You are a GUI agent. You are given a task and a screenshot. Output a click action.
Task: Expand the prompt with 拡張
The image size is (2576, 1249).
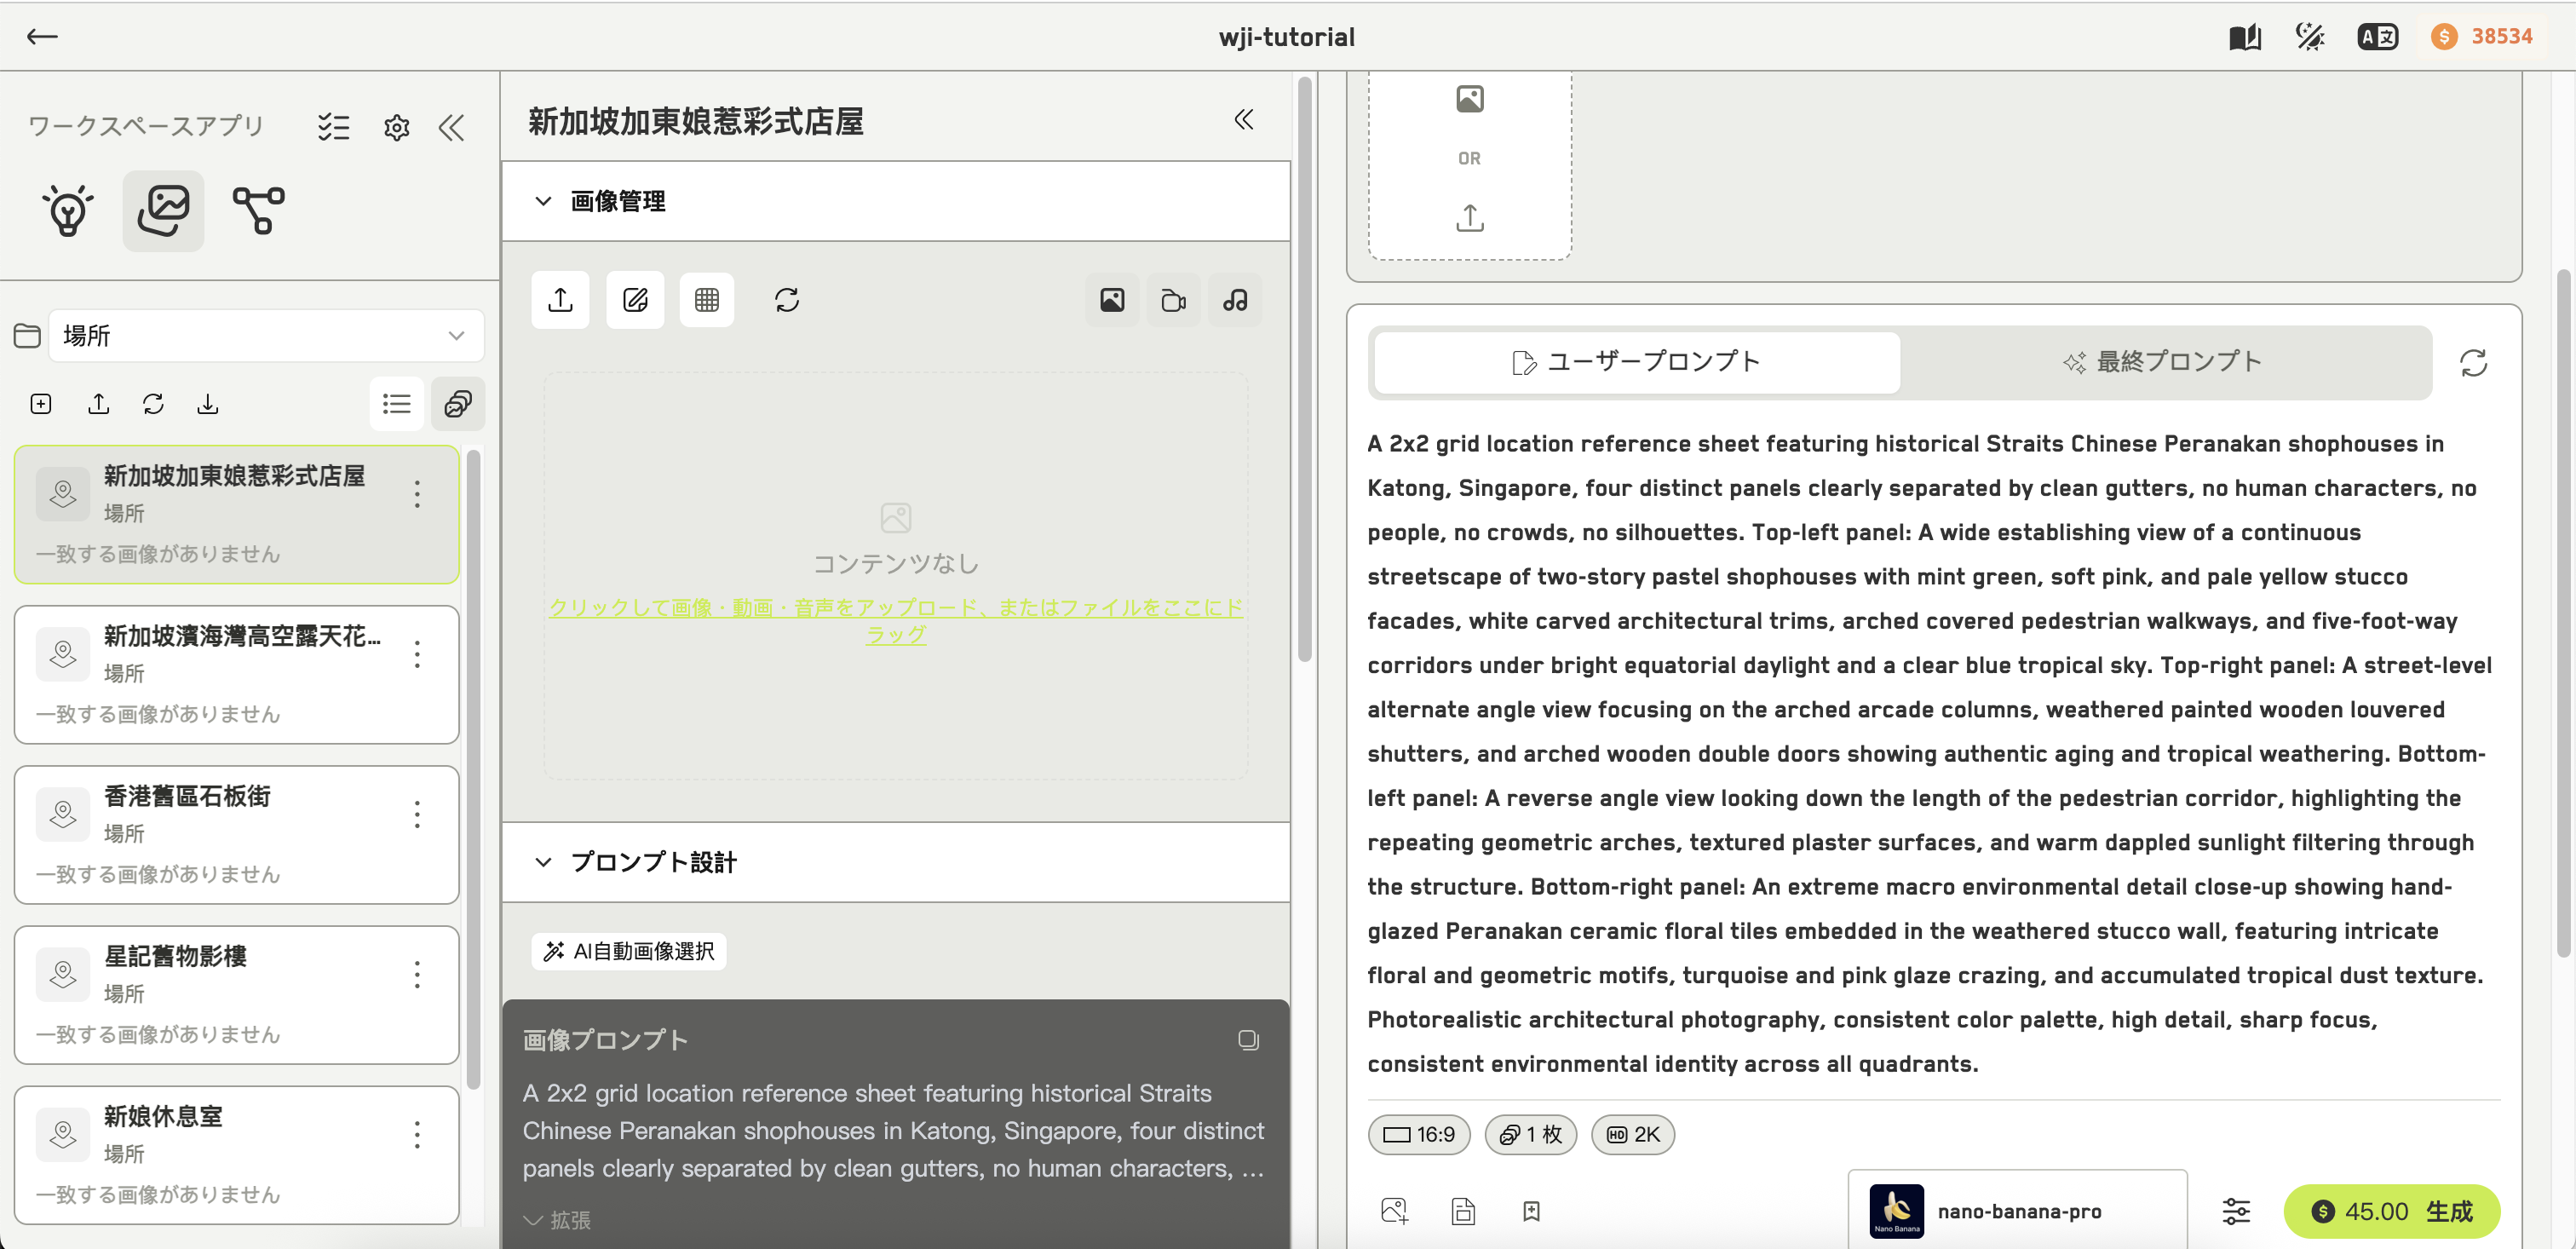[x=558, y=1220]
